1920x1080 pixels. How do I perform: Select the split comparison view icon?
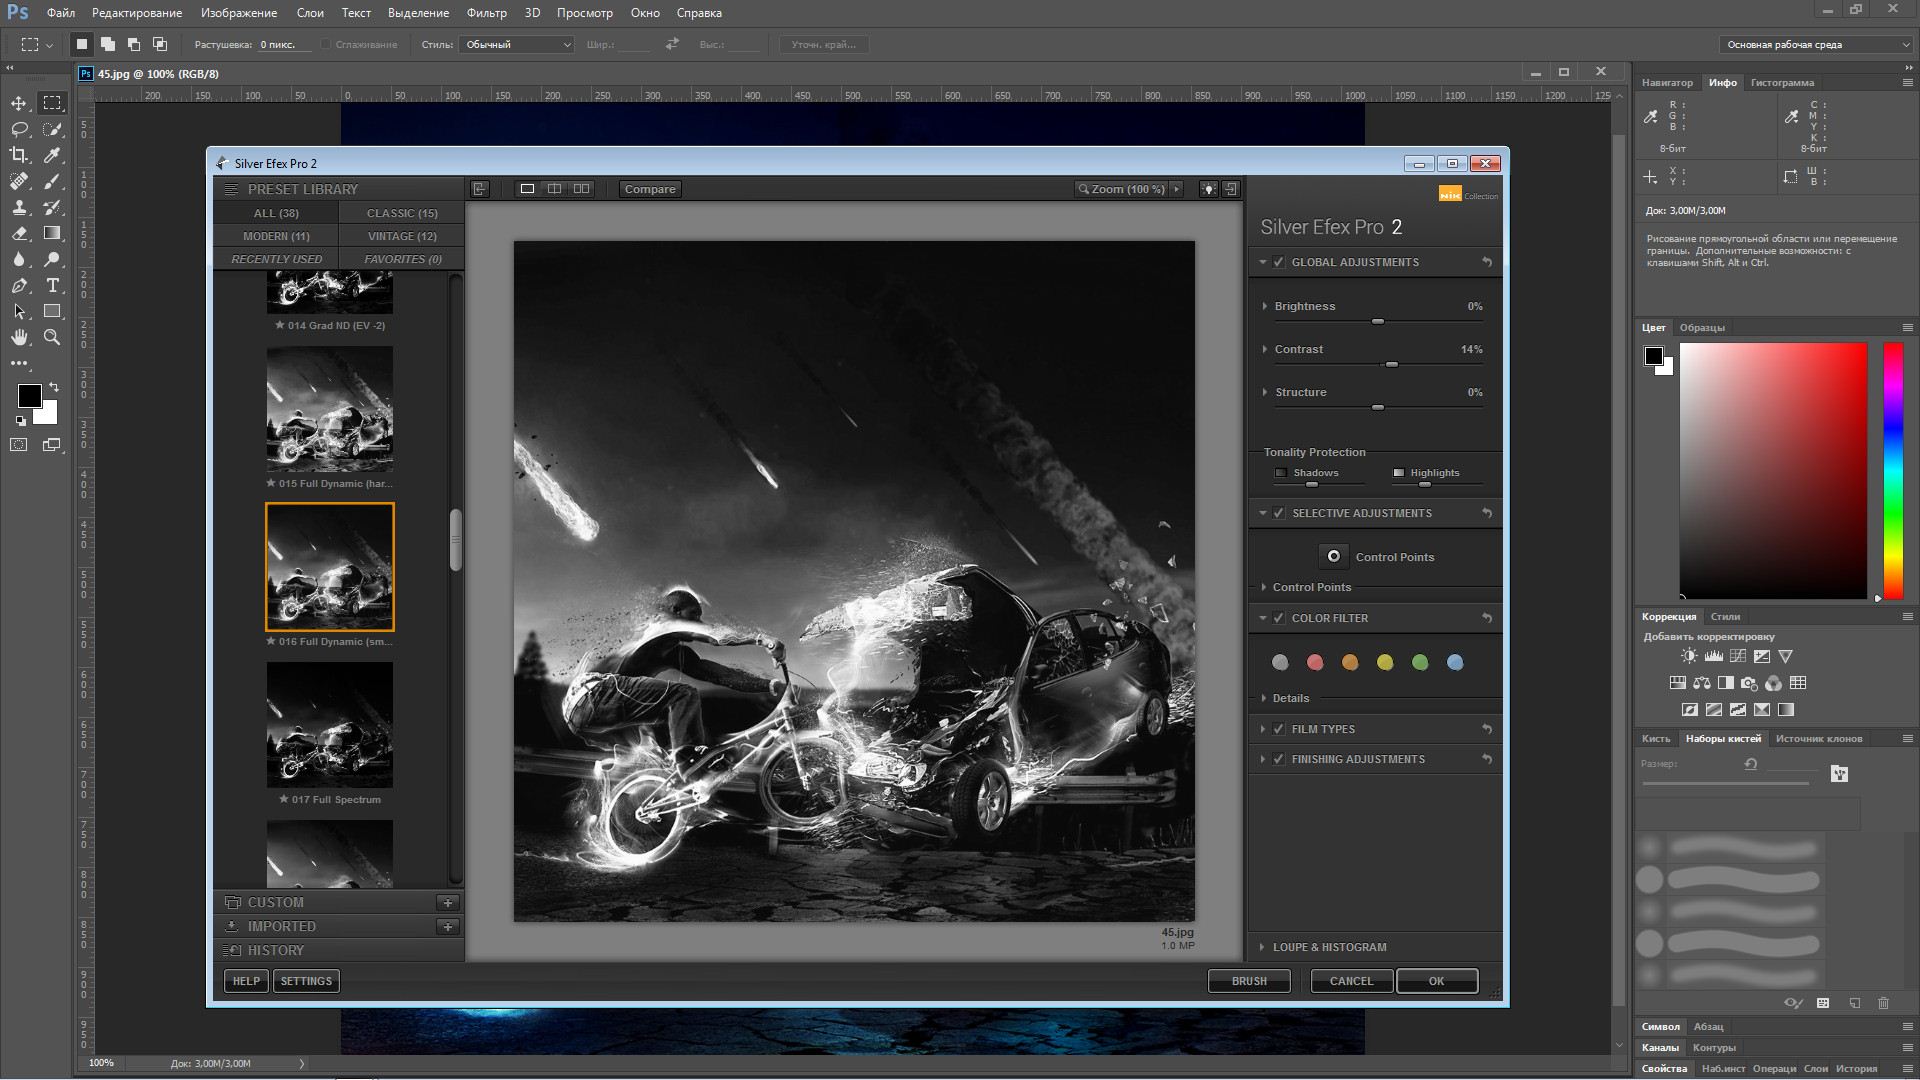553,189
